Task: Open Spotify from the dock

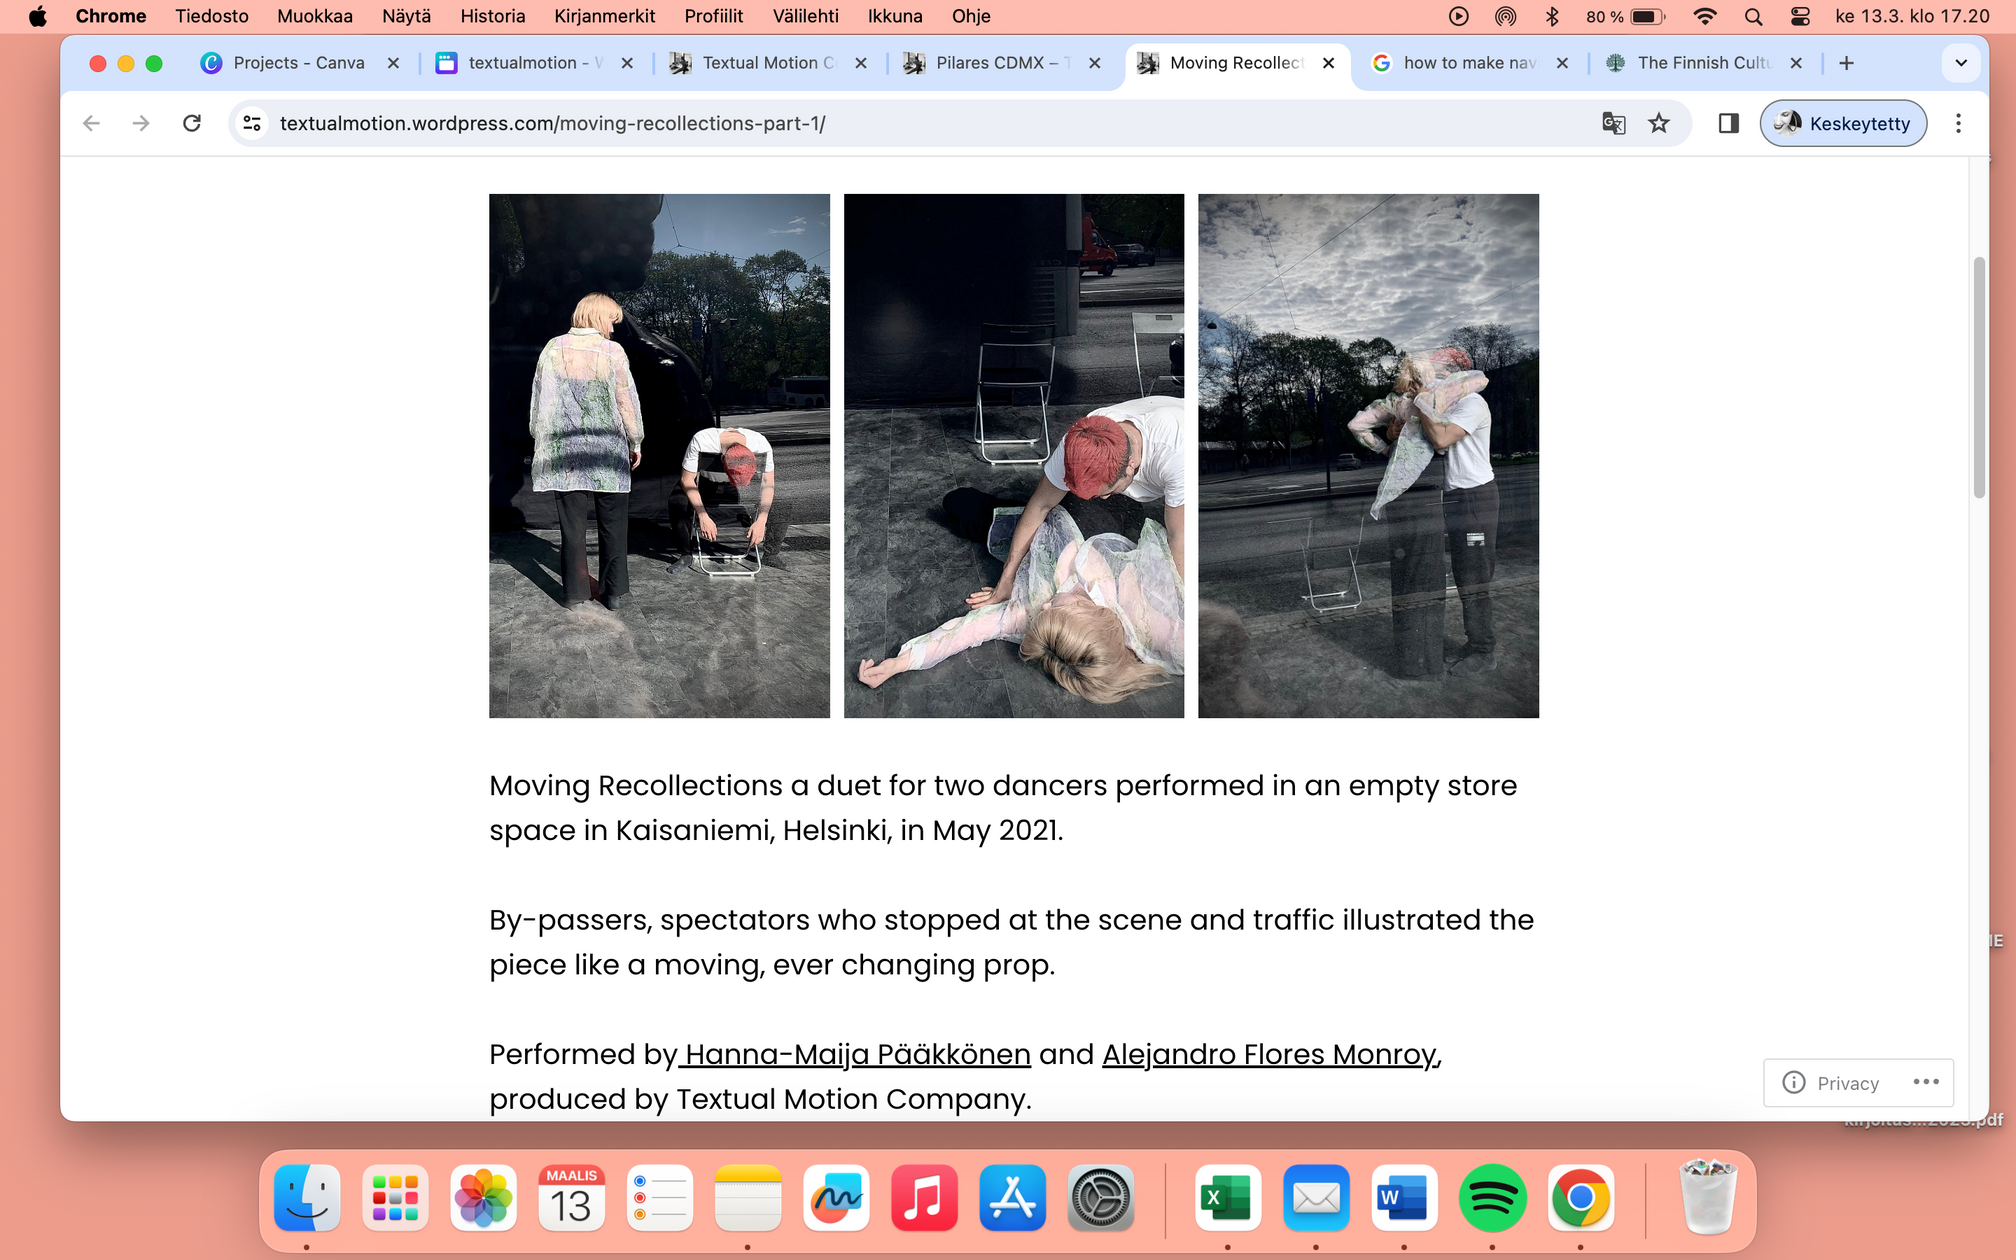Action: pyautogui.click(x=1491, y=1197)
